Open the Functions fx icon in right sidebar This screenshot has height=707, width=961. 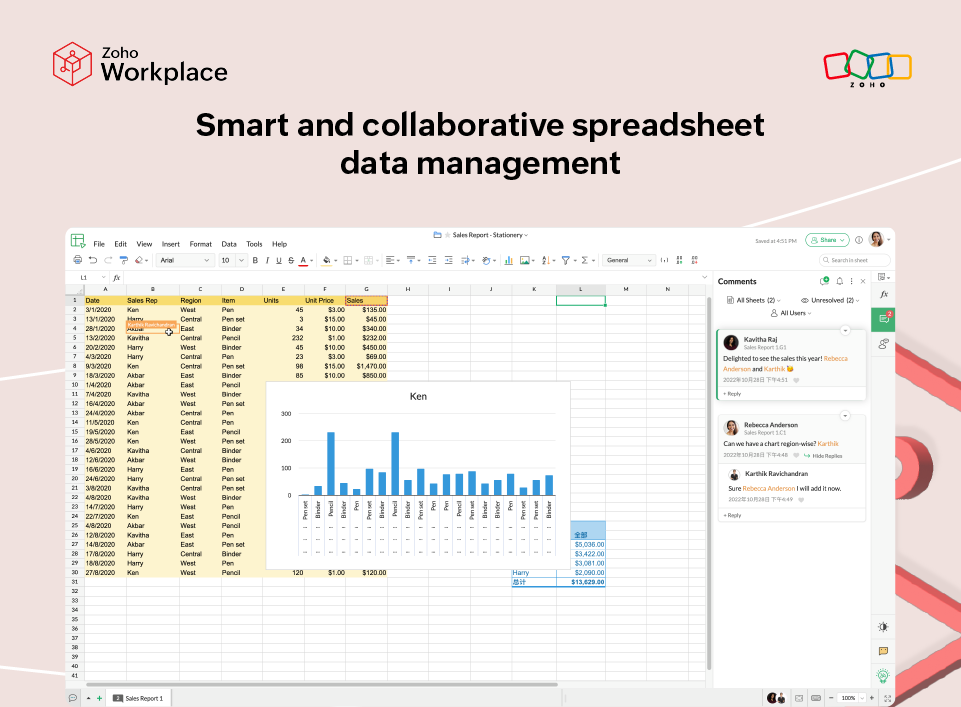pyautogui.click(x=881, y=294)
